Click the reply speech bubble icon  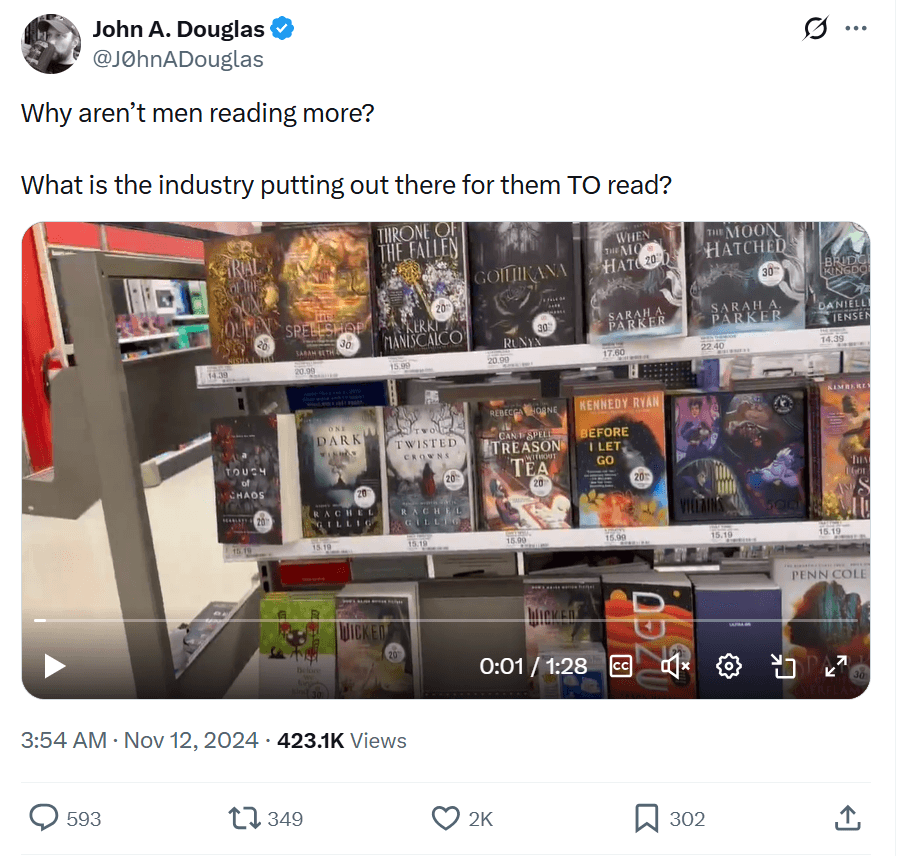44,818
